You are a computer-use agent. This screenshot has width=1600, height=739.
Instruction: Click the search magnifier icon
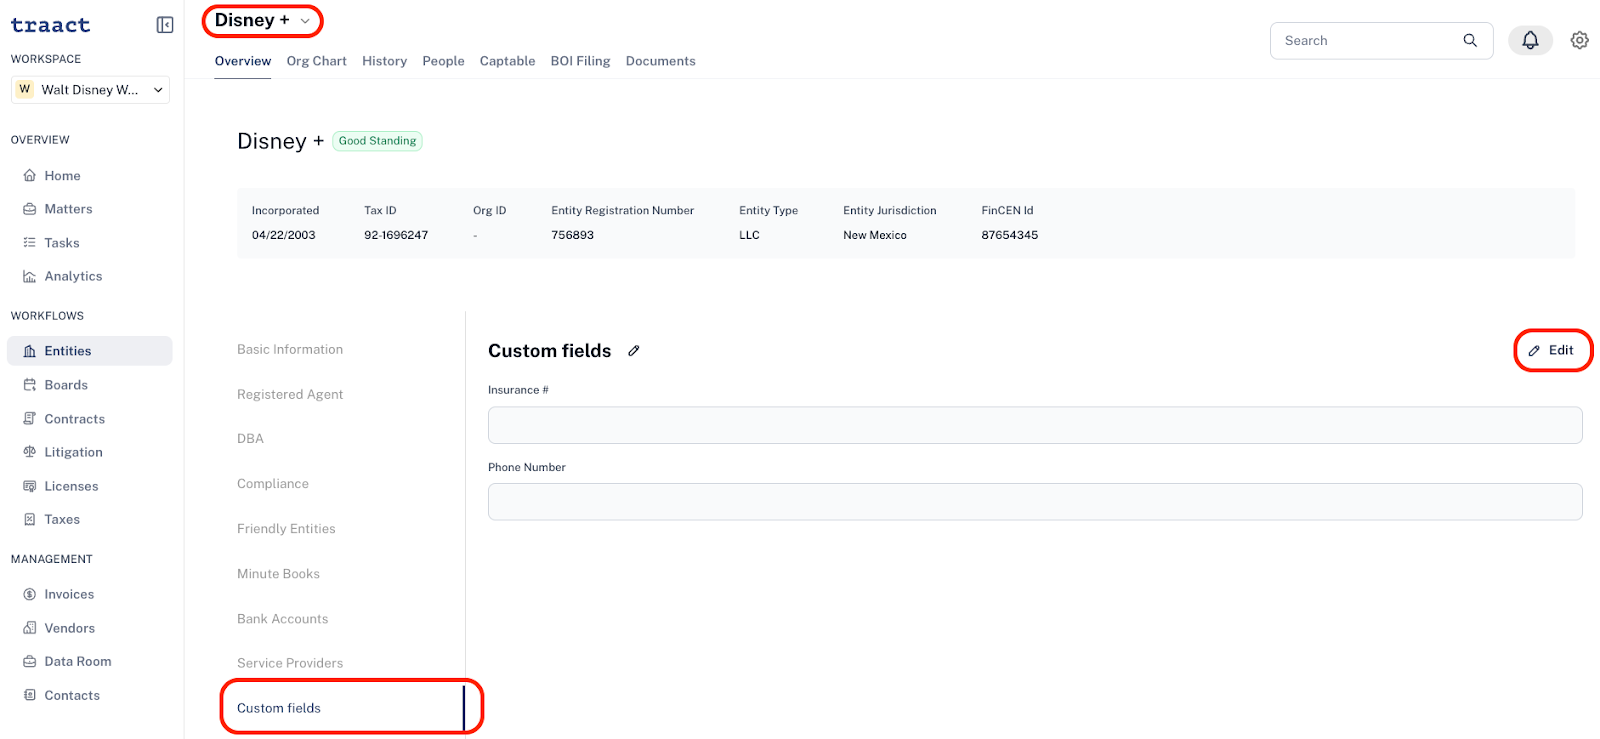pyautogui.click(x=1470, y=40)
